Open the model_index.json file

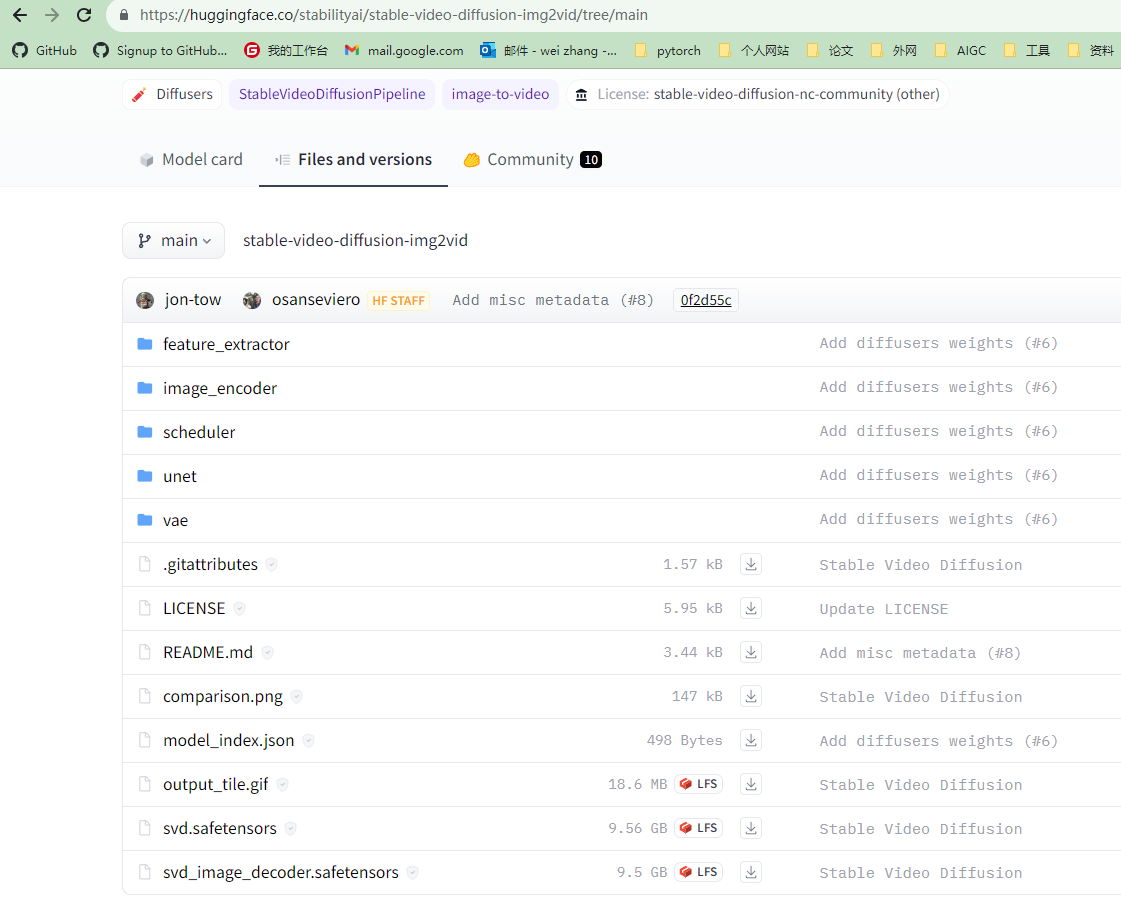[229, 740]
